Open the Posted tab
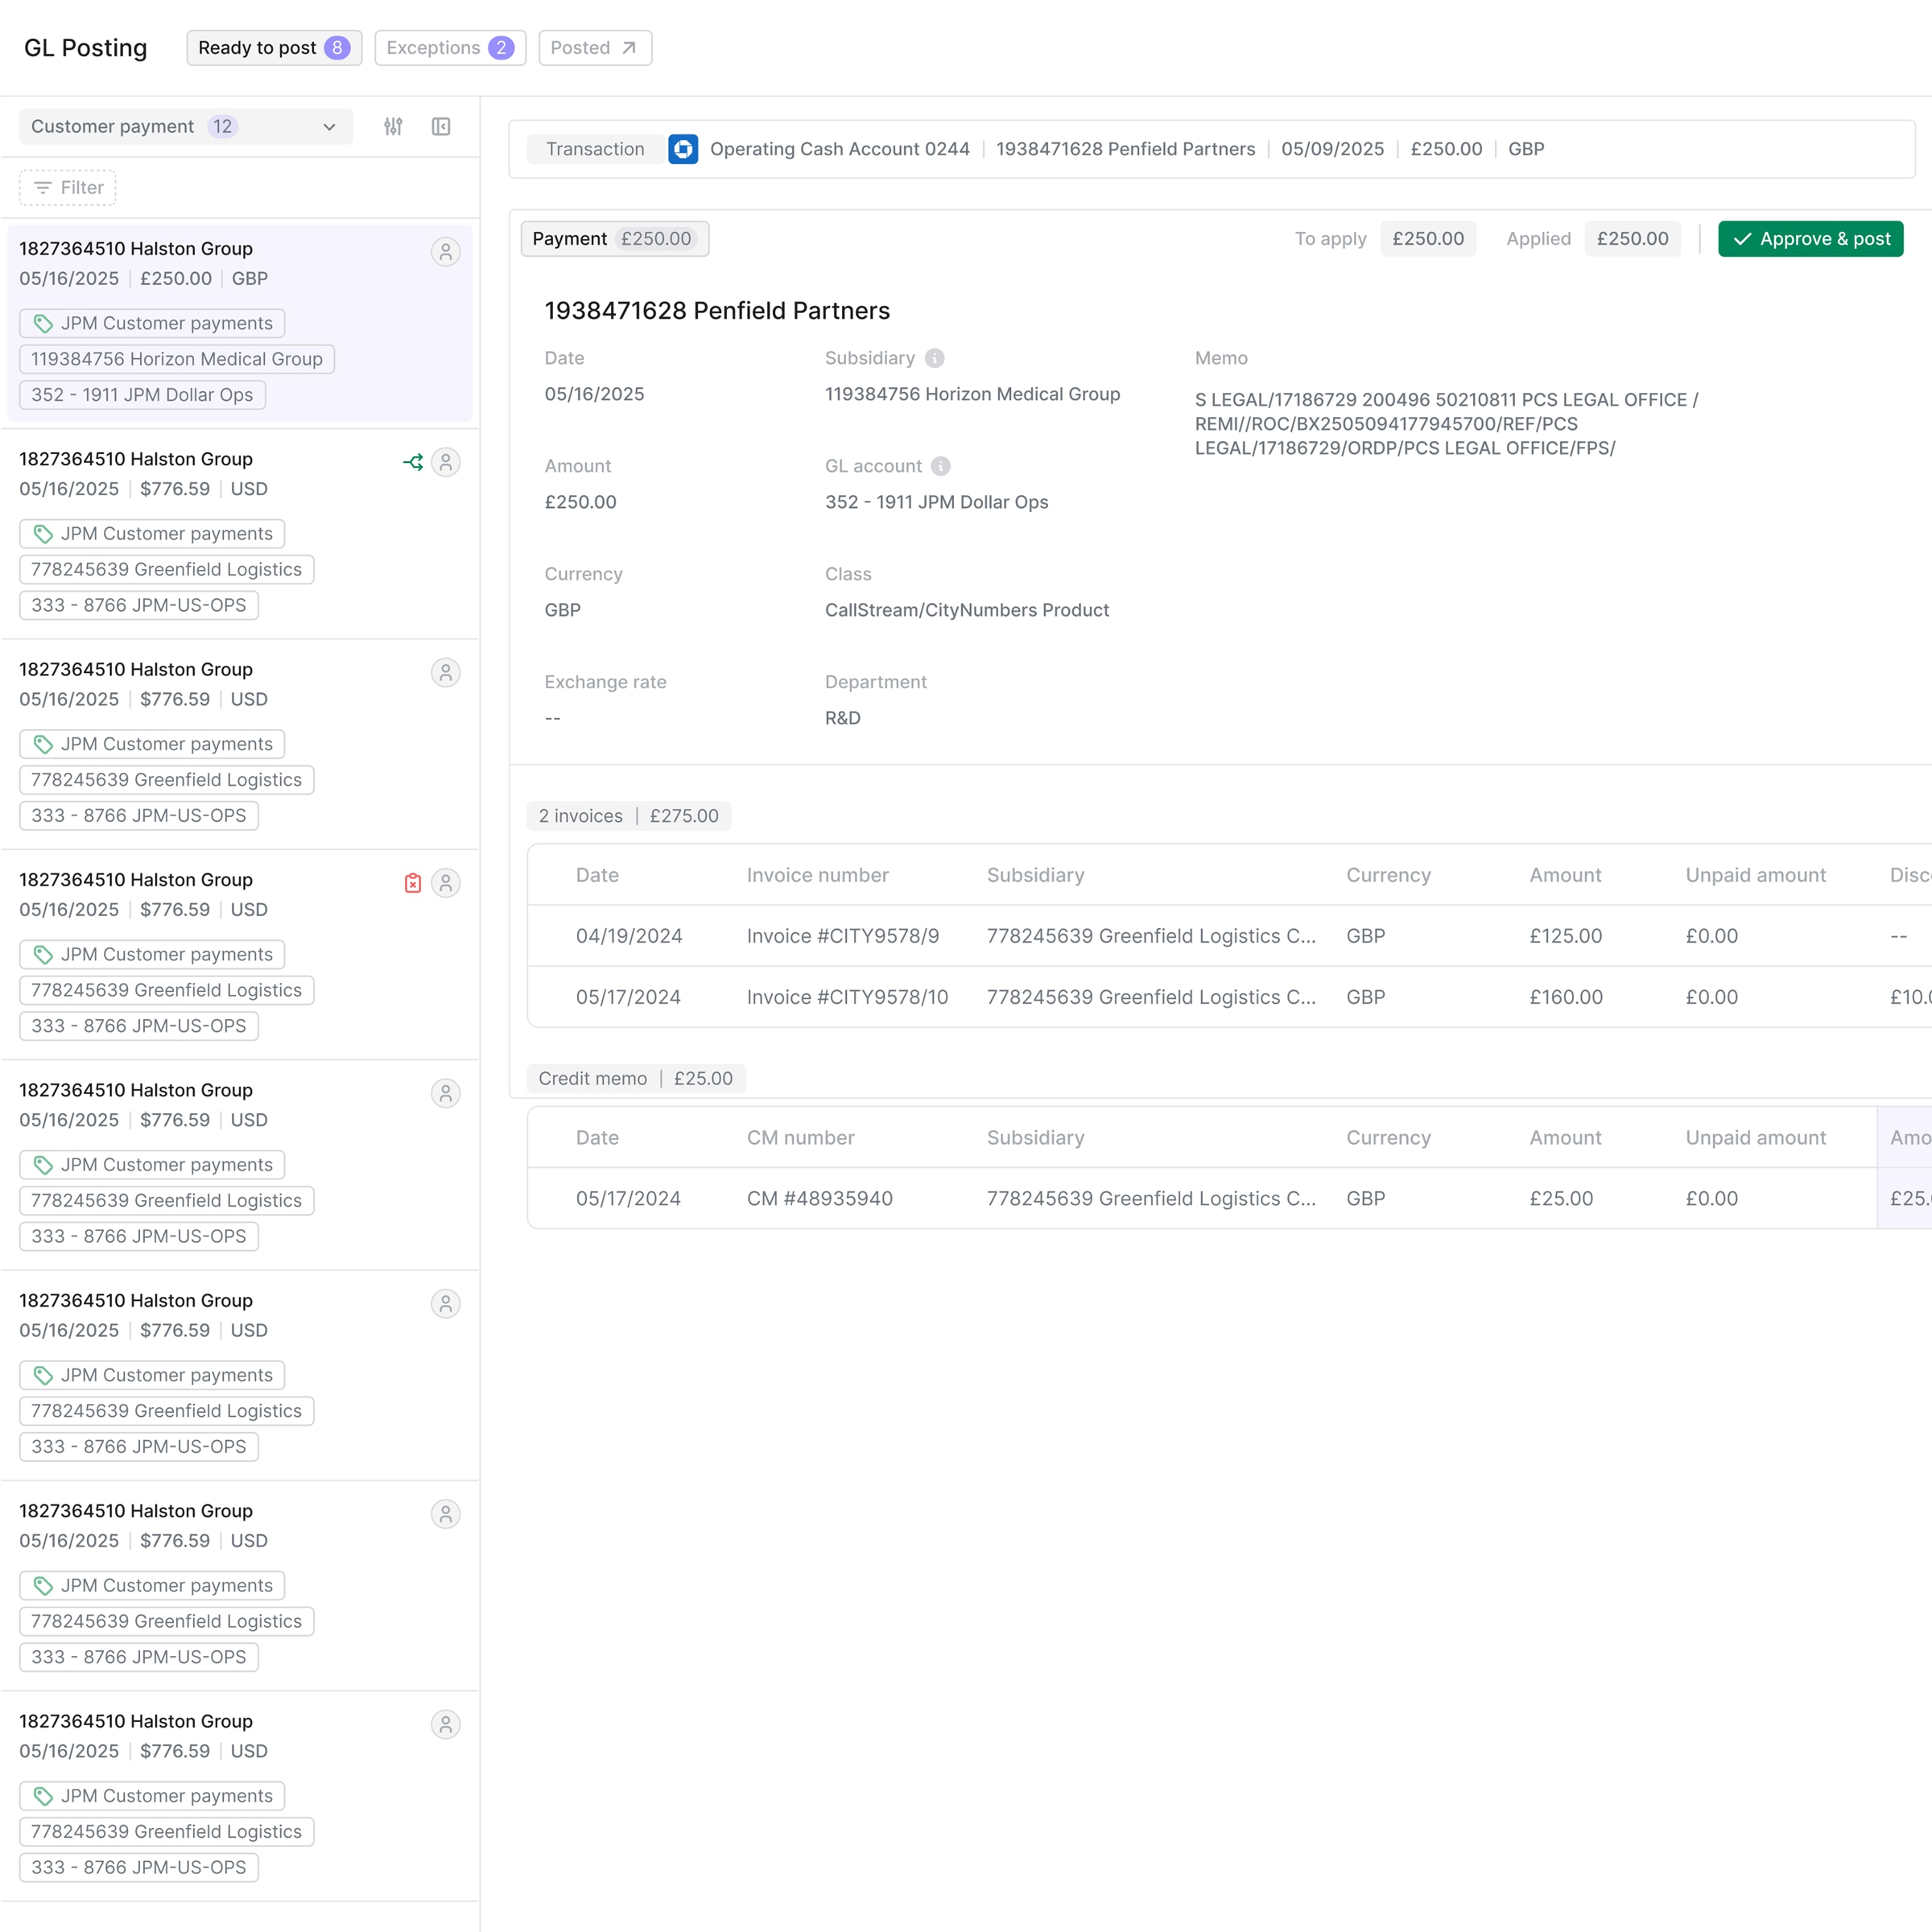 pyautogui.click(x=595, y=48)
